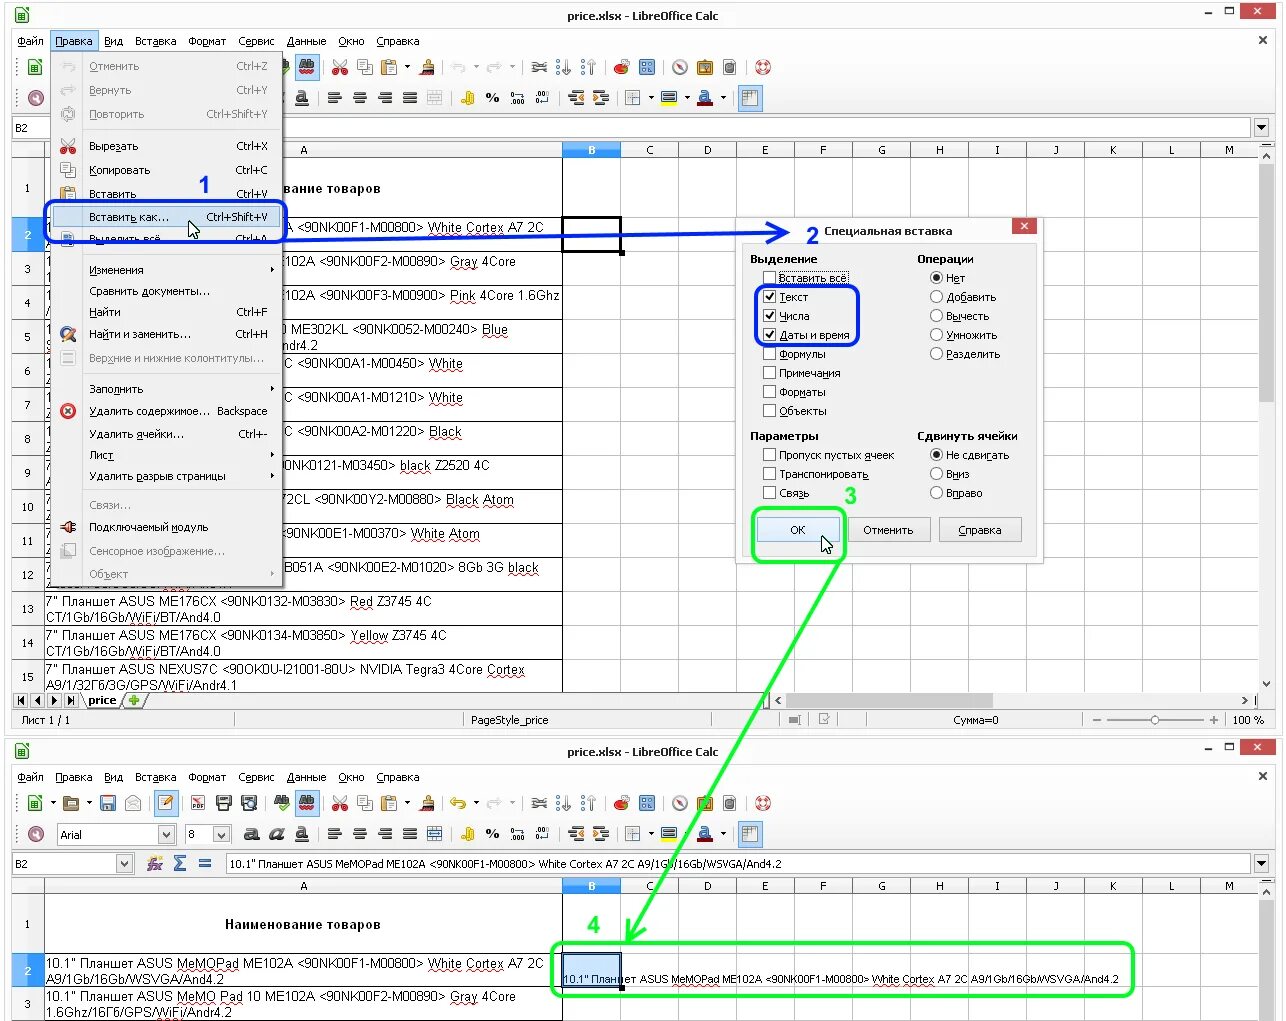This screenshot has height=1021, width=1286.
Task: Open the Paste dropdown arrow in the upper window
Action: pos(407,67)
